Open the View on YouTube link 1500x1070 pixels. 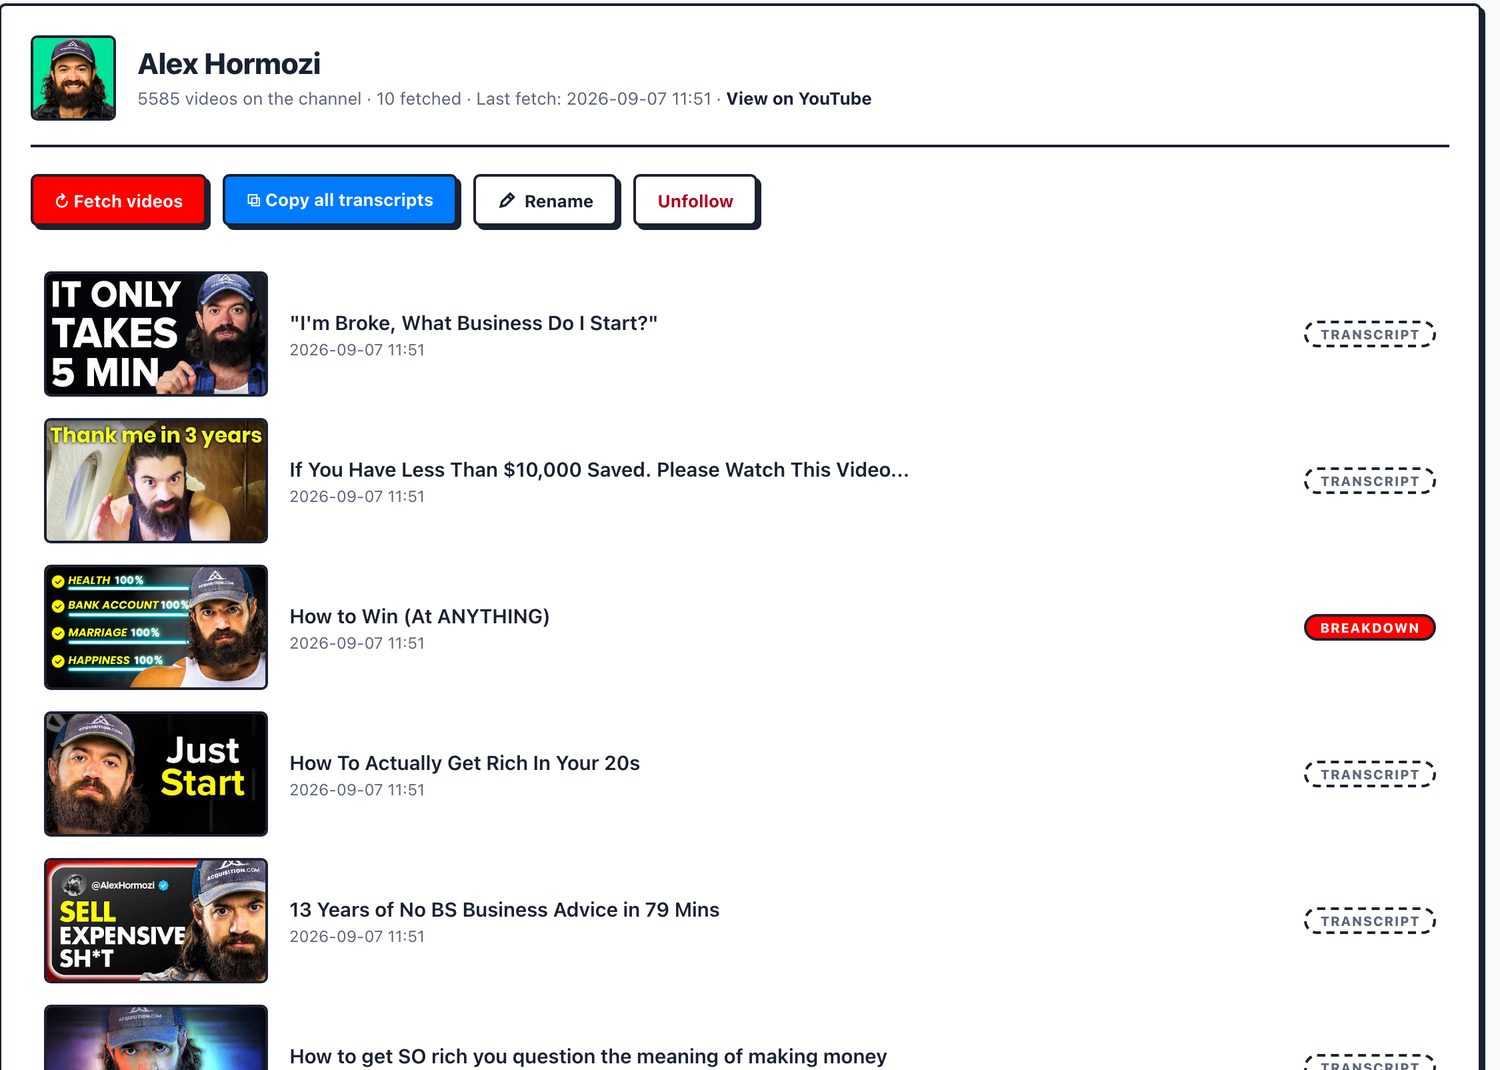pyautogui.click(x=798, y=99)
